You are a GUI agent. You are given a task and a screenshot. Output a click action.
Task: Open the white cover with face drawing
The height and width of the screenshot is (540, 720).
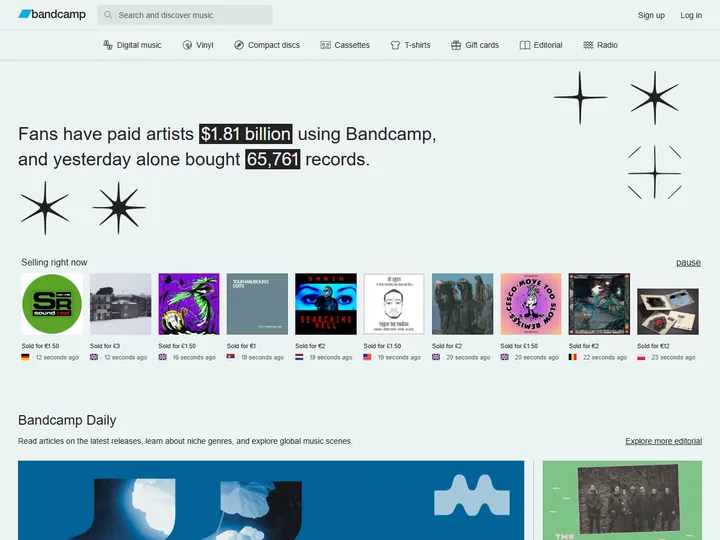[x=394, y=304]
